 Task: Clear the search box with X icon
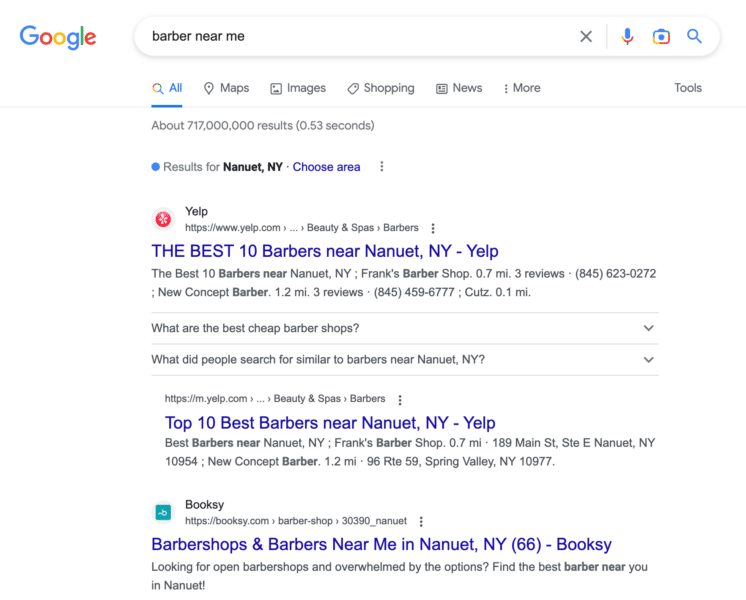pyautogui.click(x=586, y=37)
